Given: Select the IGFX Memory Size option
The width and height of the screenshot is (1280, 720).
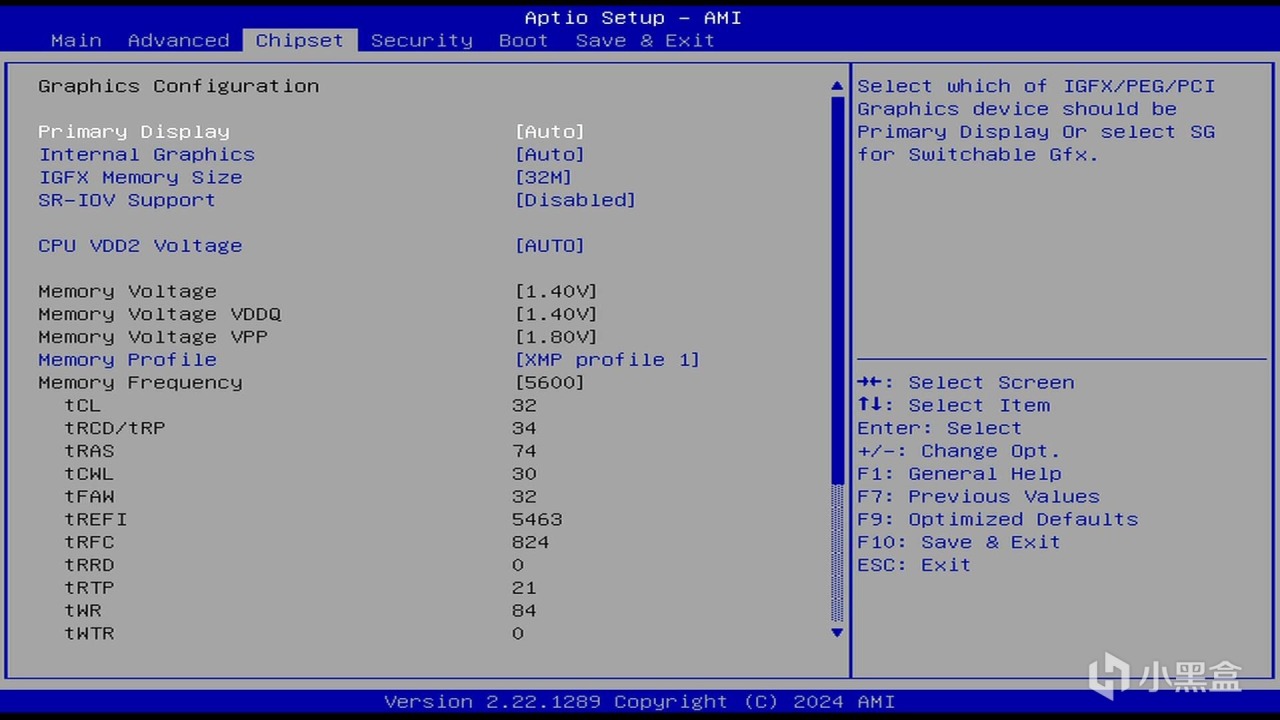Looking at the screenshot, I should click(x=140, y=177).
